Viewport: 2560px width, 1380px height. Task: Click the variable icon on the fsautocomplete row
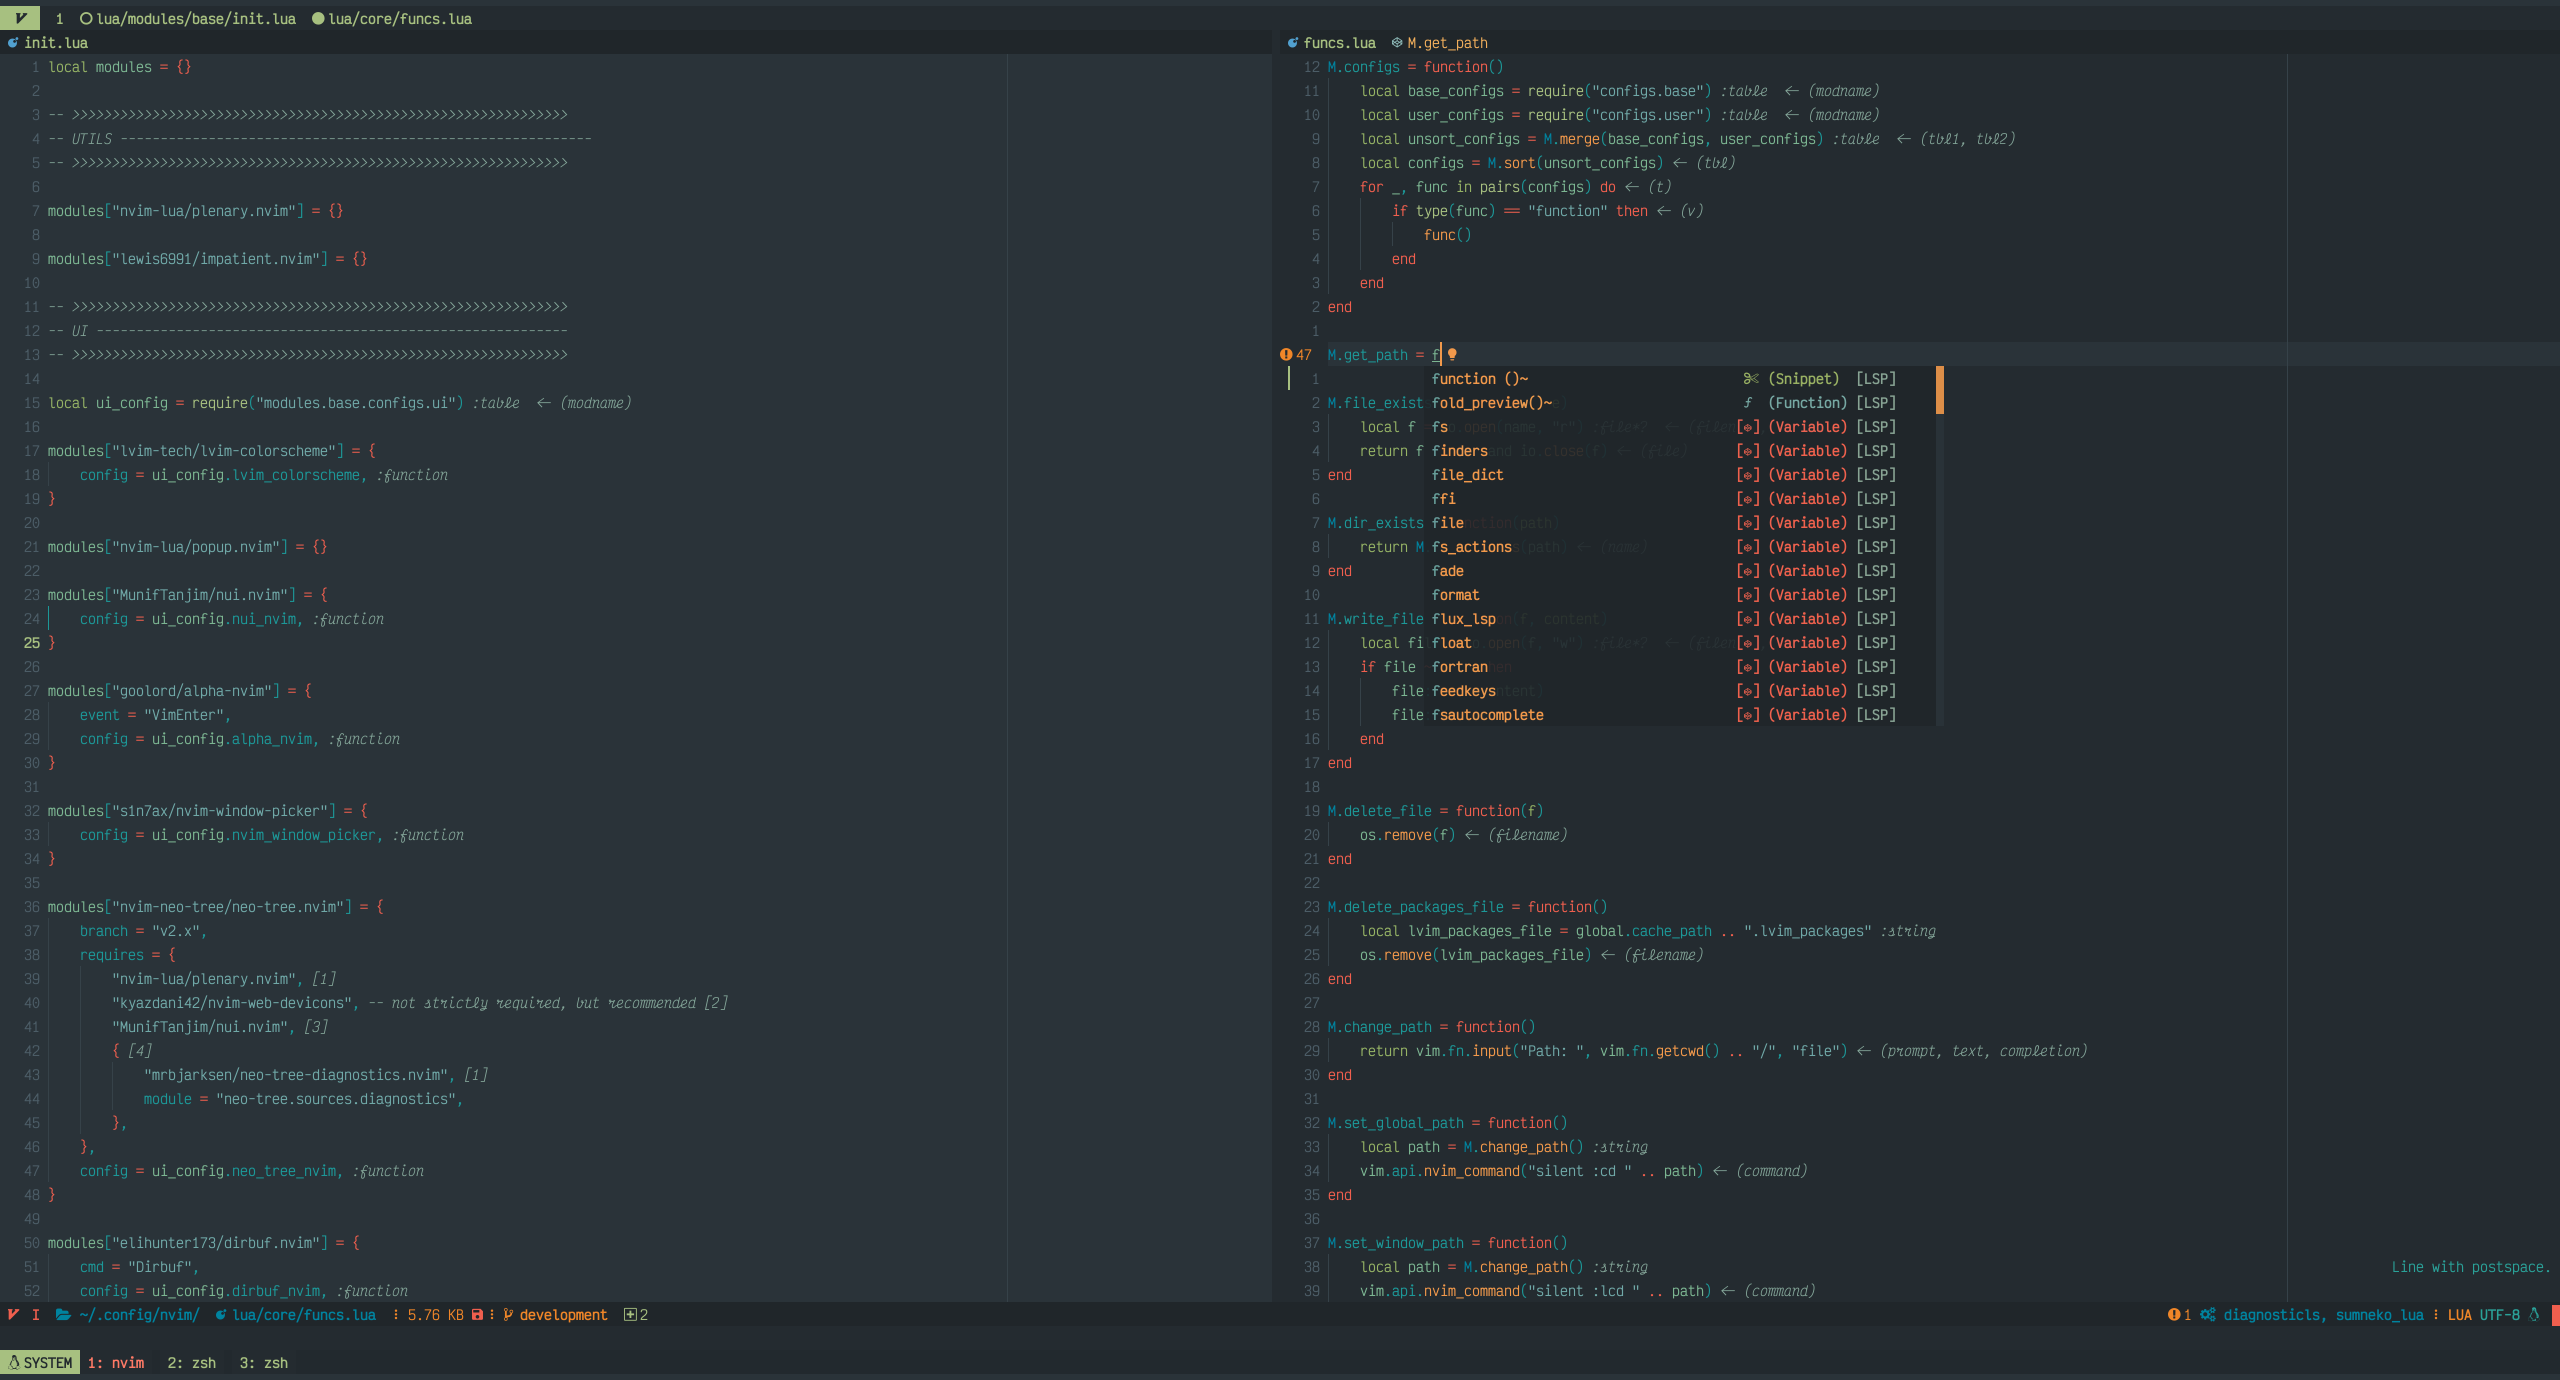point(1748,715)
